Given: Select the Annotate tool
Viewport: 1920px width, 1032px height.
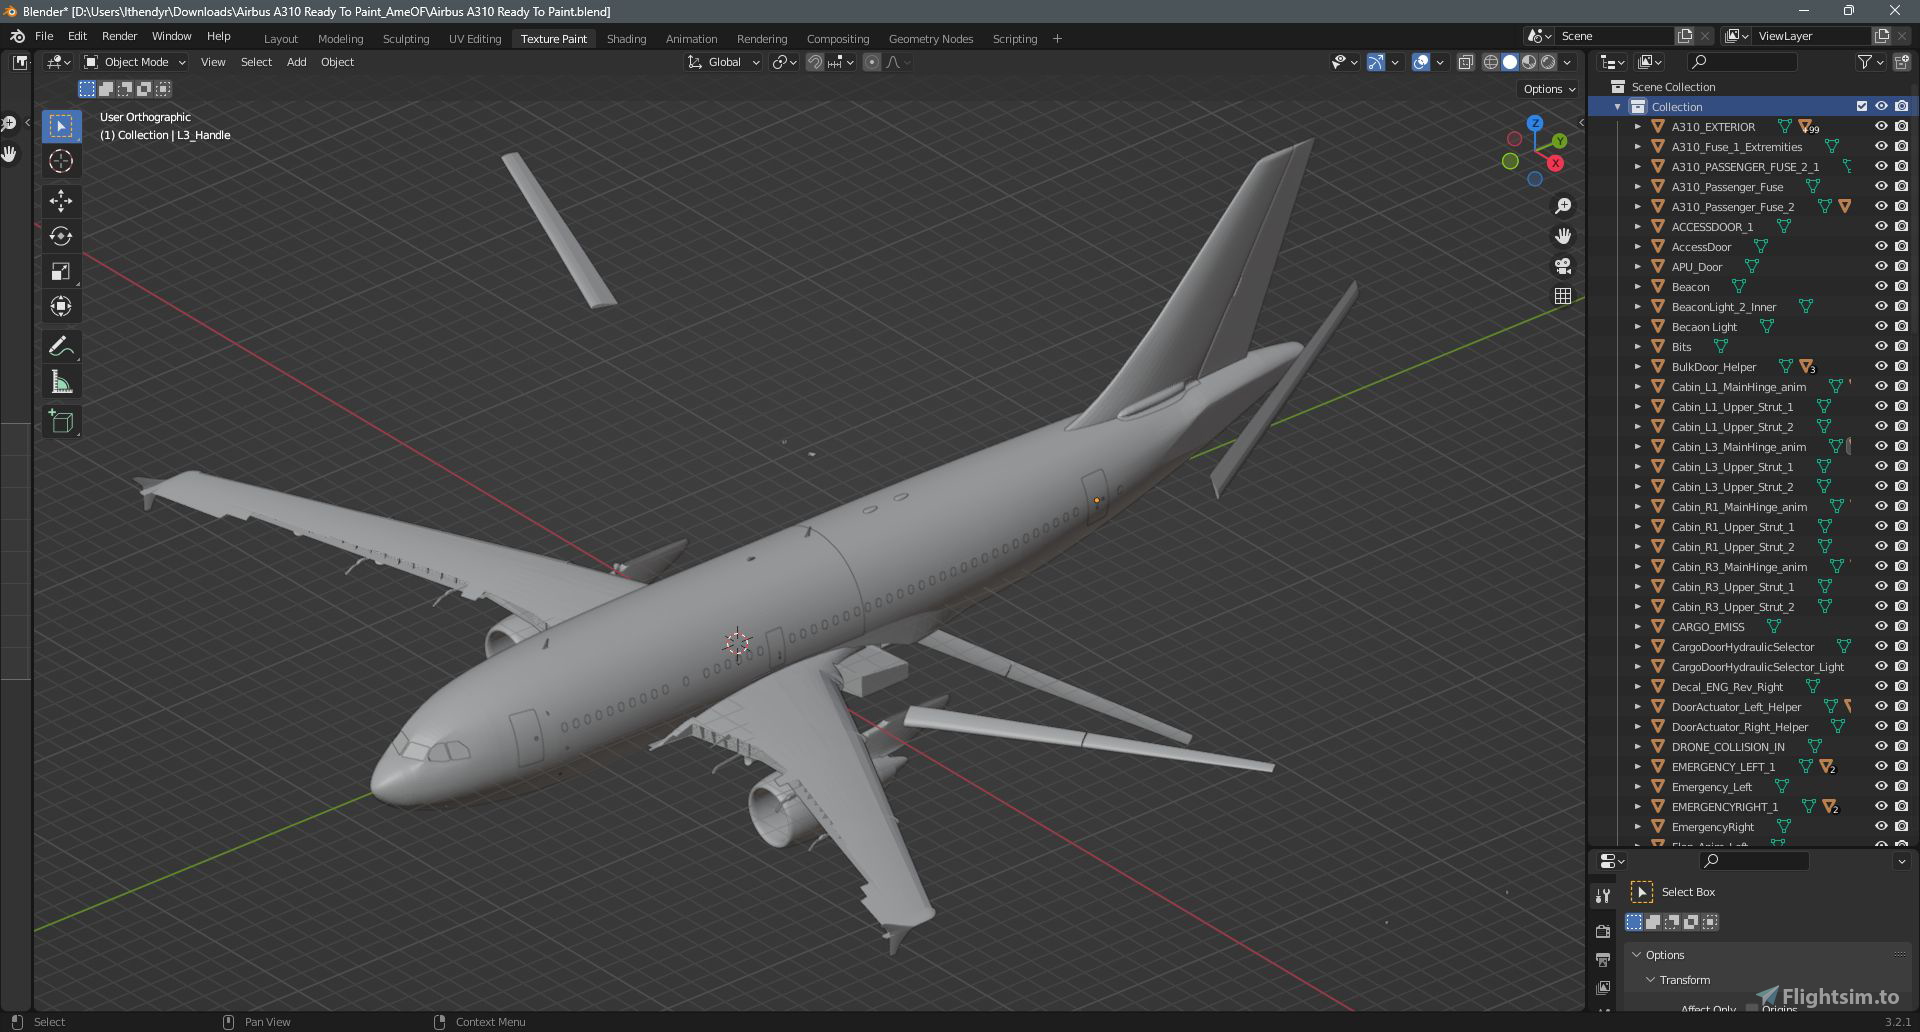Looking at the screenshot, I should (x=61, y=346).
